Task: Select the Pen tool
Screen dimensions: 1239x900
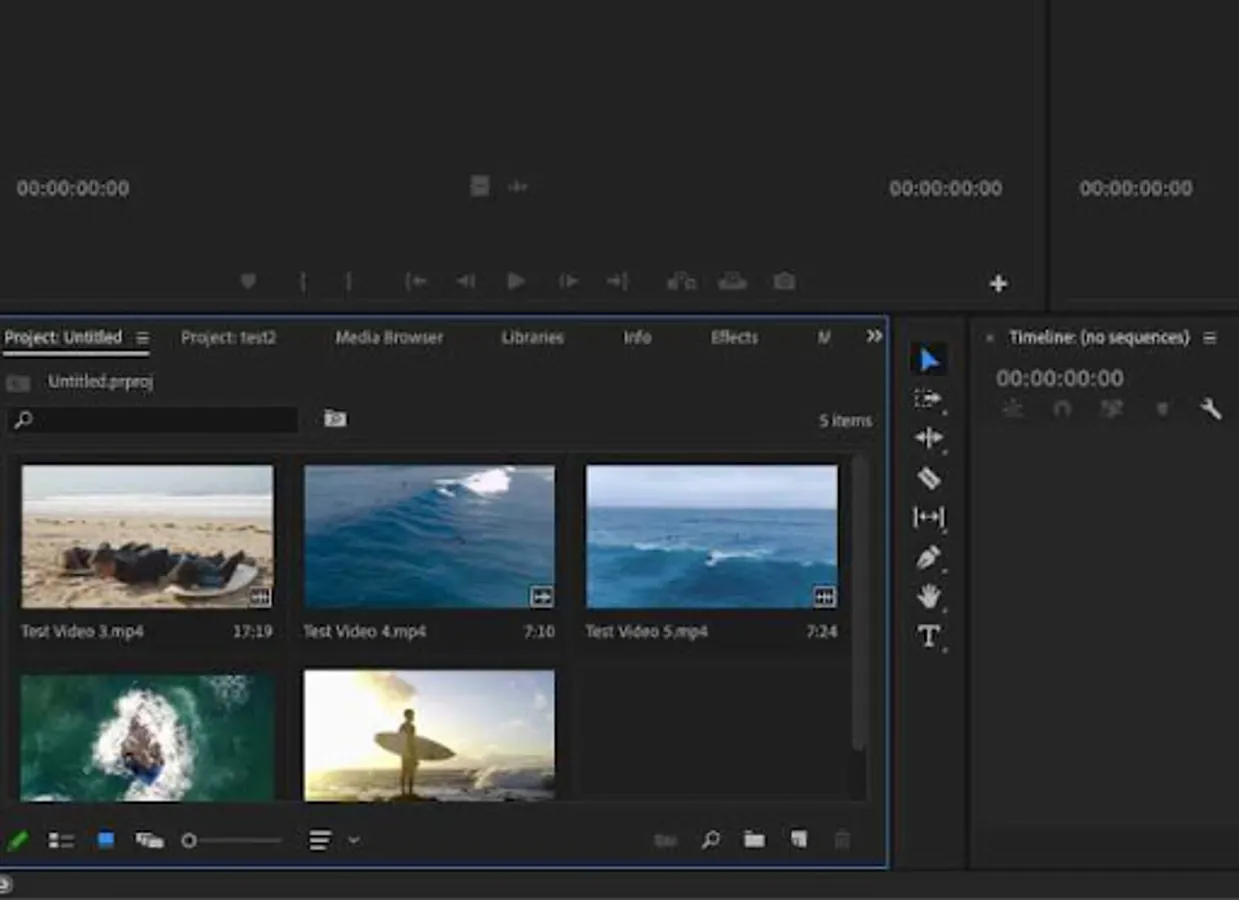Action: (x=928, y=557)
